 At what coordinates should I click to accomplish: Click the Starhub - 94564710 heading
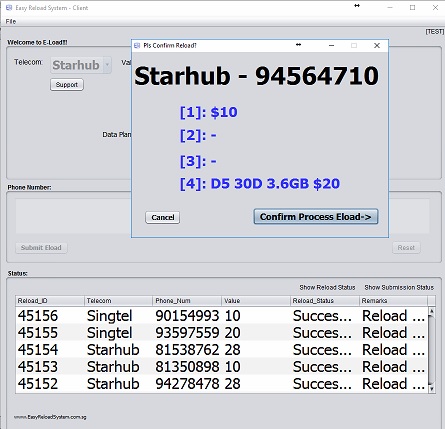click(257, 76)
